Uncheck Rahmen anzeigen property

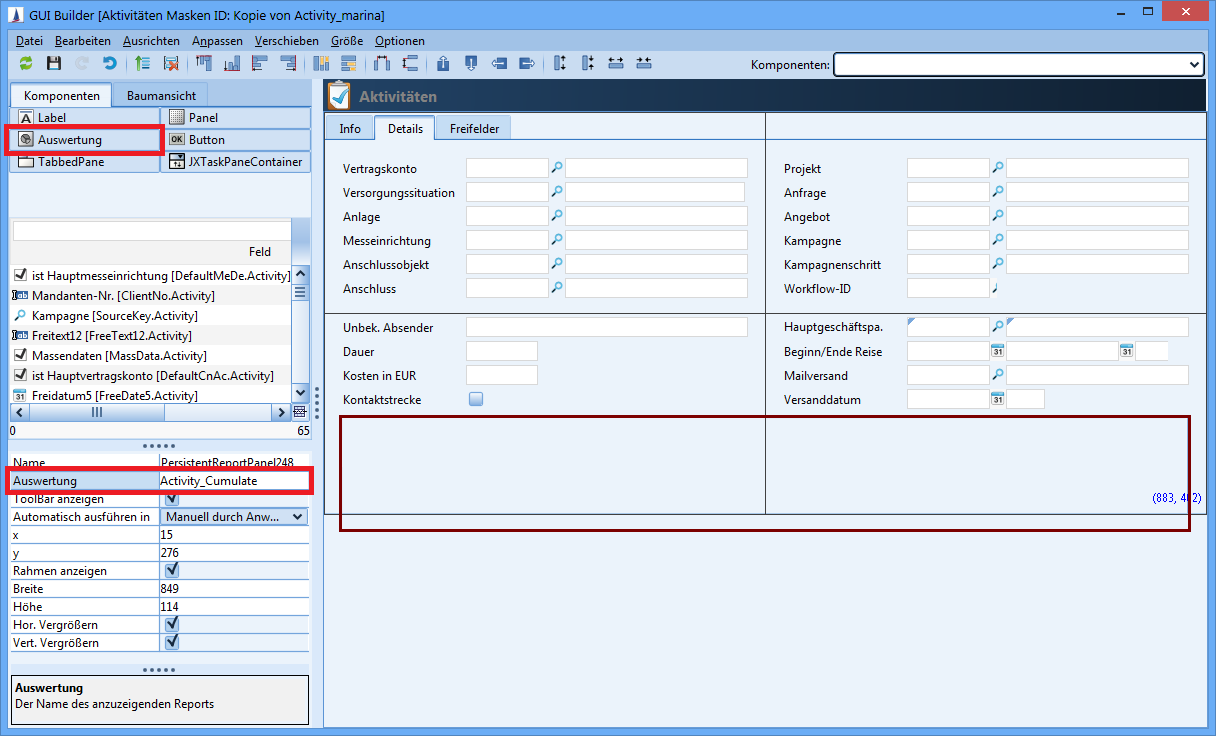point(172,570)
